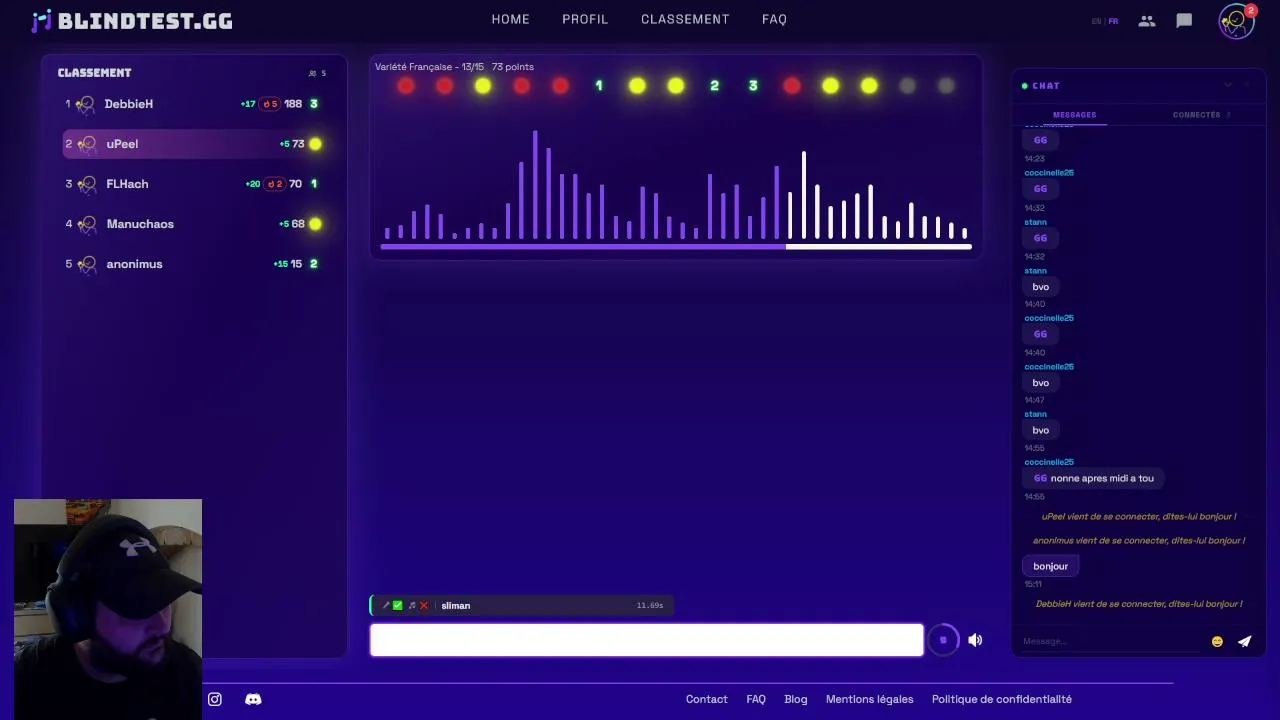Open the Instagram link icon
This screenshot has width=1280, height=720.
(x=214, y=699)
